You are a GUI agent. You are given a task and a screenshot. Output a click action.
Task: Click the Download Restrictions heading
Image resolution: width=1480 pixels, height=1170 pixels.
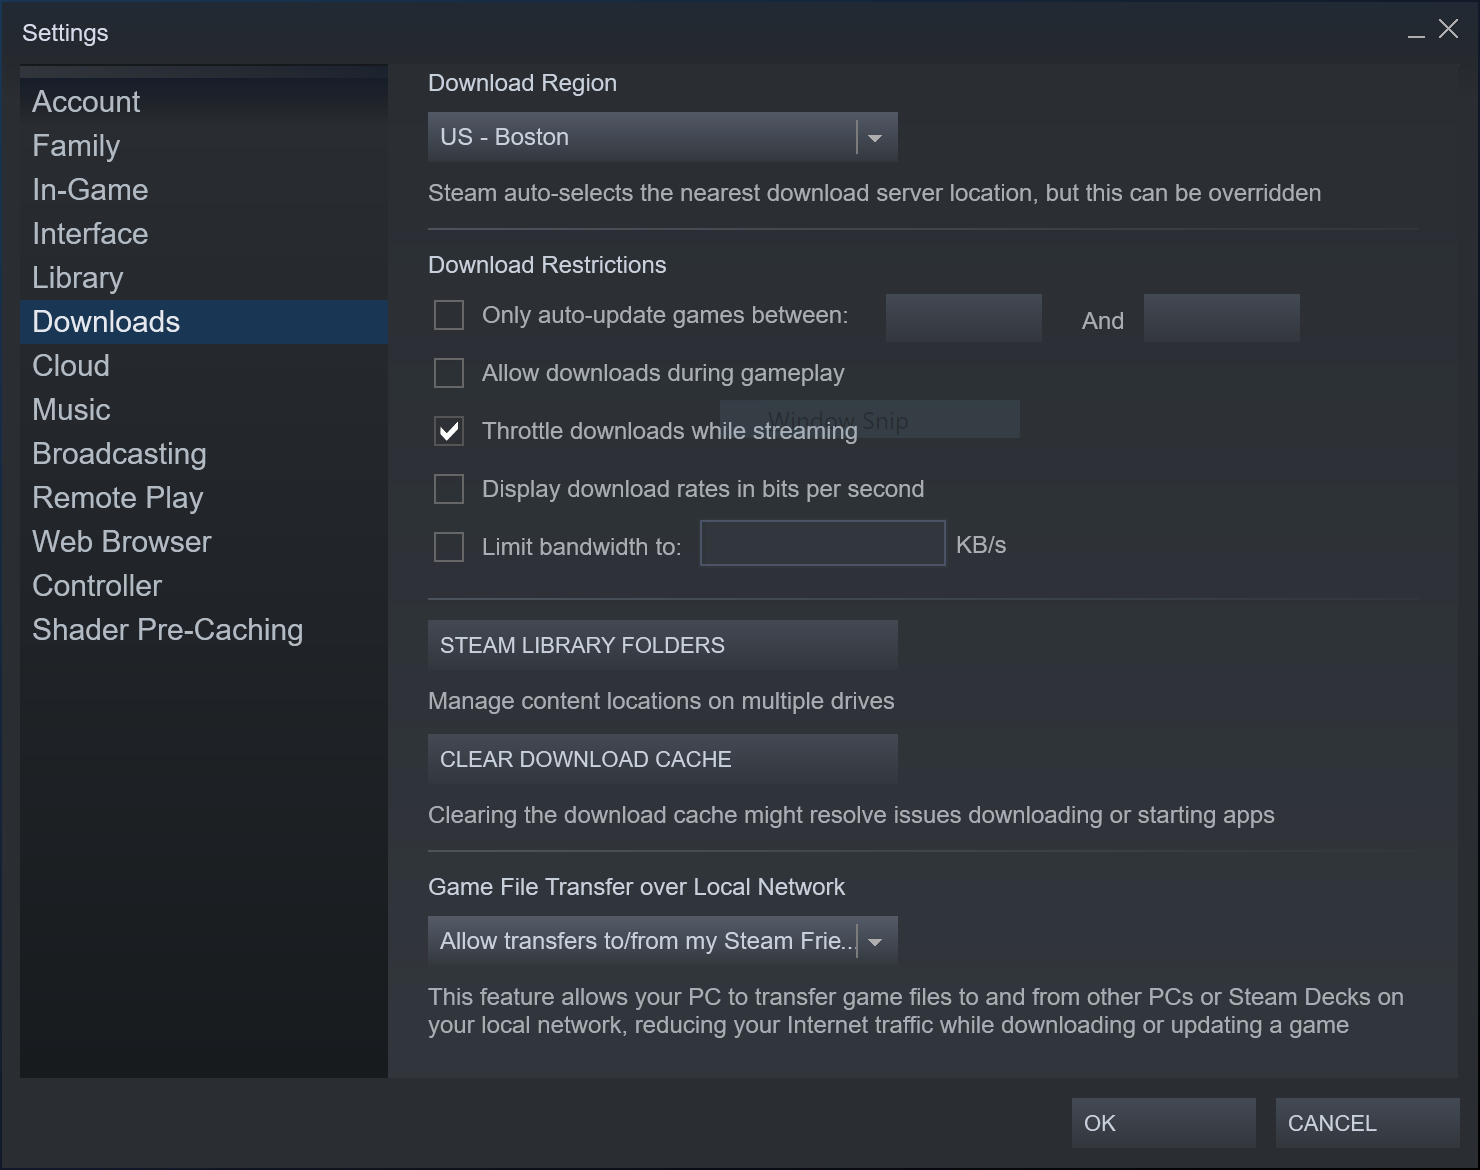(x=547, y=265)
